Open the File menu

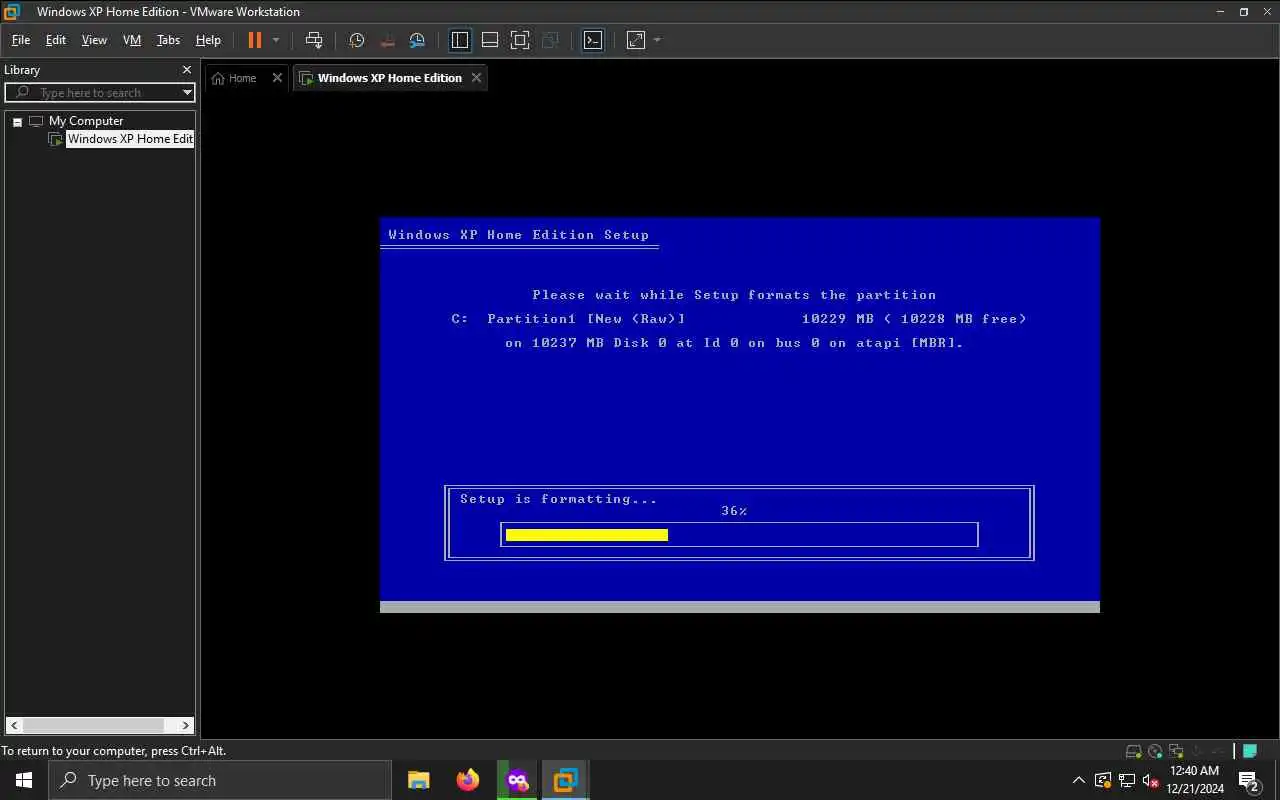[20, 40]
